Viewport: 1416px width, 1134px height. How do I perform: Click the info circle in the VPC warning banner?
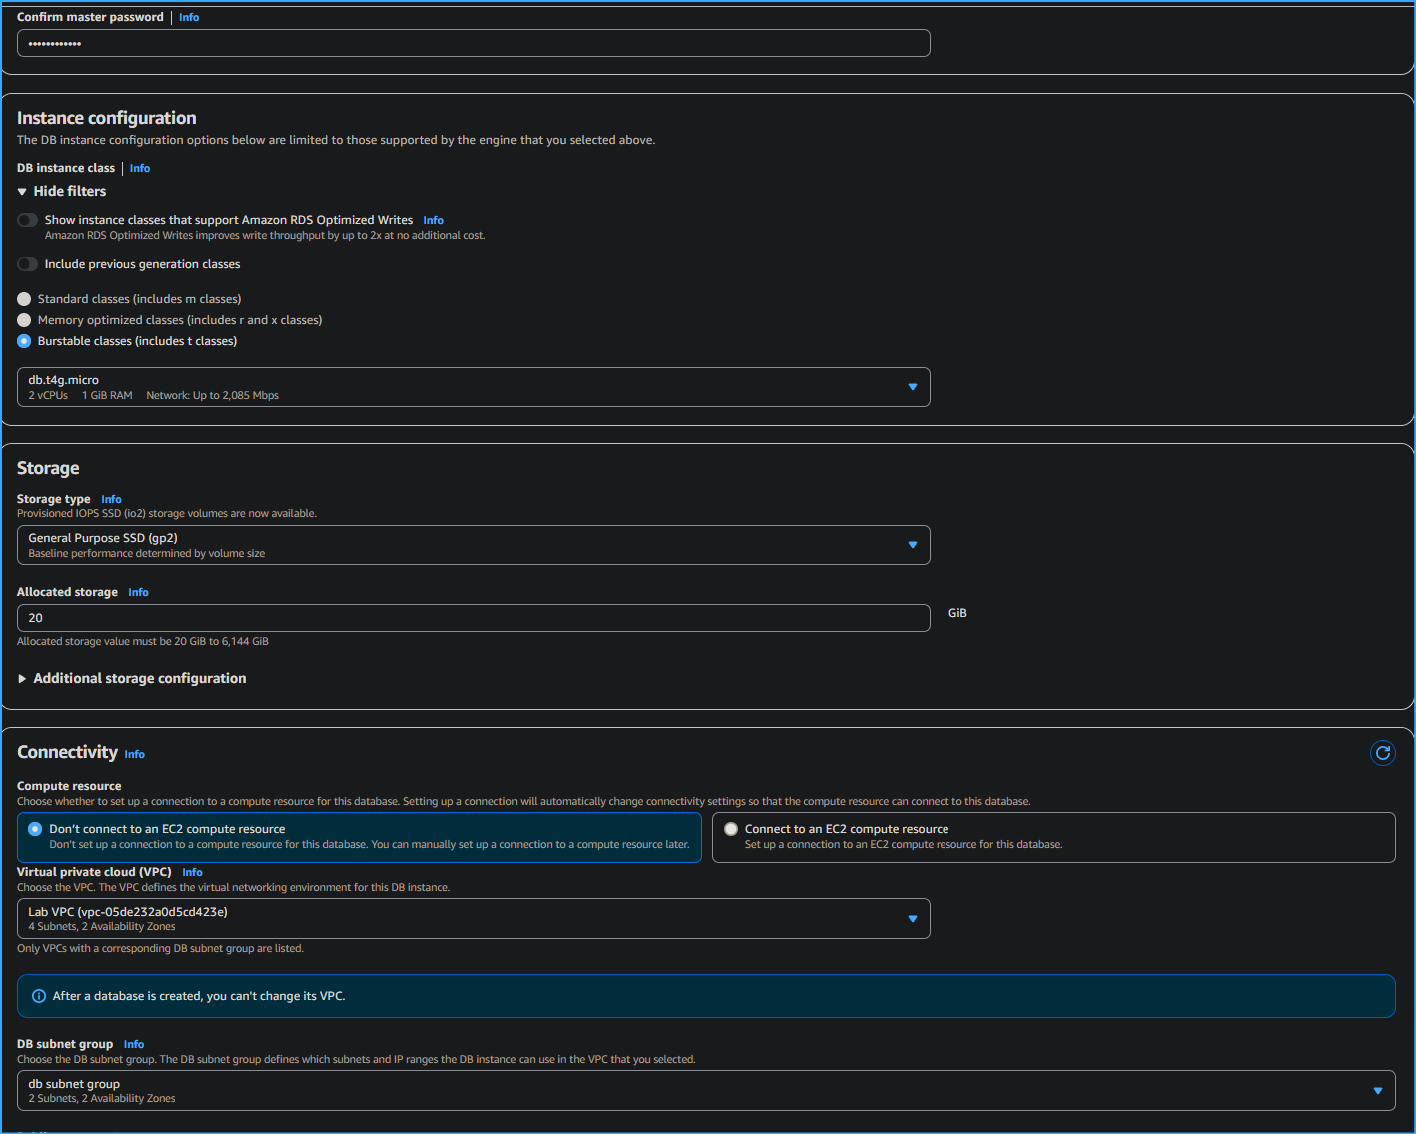(38, 995)
